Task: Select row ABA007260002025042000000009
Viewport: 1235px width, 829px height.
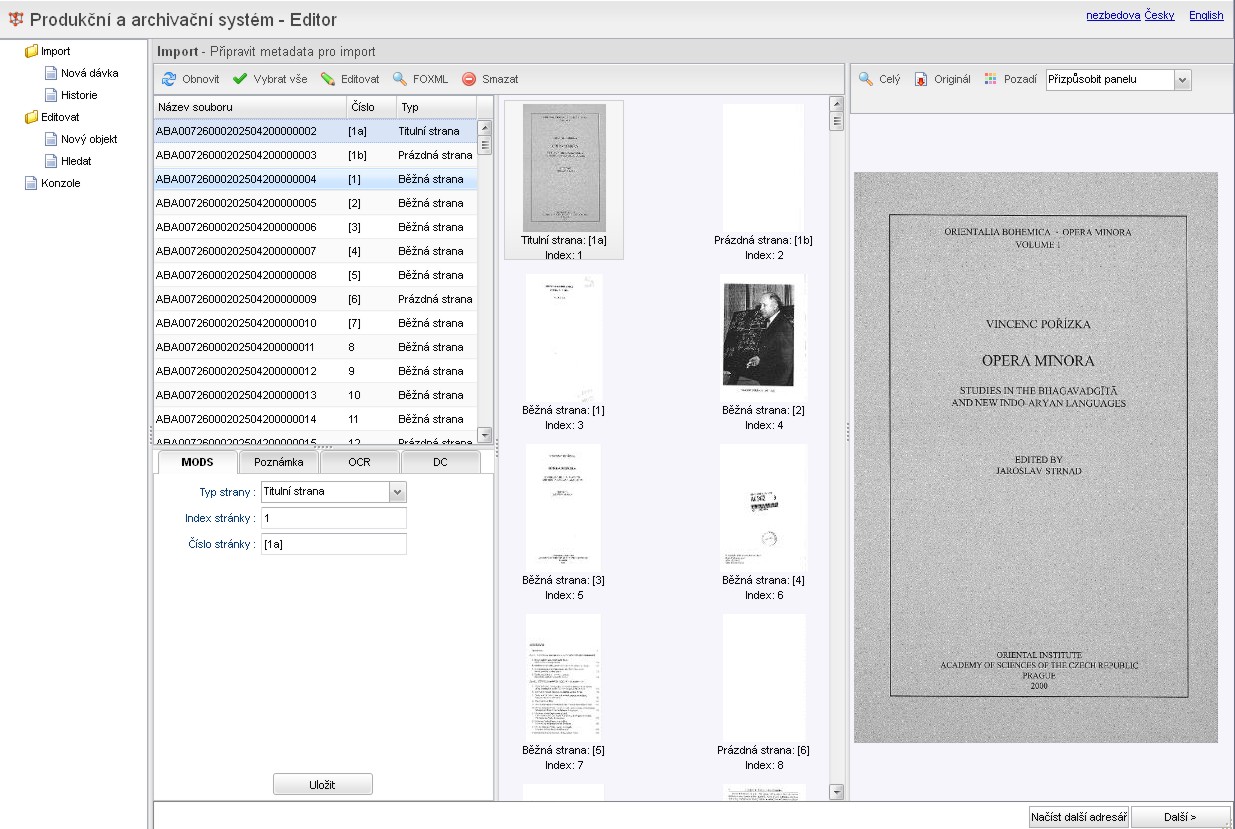Action: [315, 299]
